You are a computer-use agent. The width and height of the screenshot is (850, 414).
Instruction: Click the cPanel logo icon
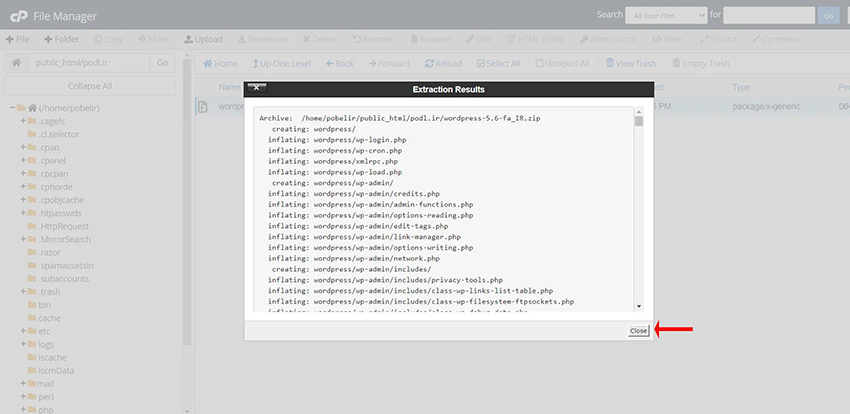(x=17, y=14)
